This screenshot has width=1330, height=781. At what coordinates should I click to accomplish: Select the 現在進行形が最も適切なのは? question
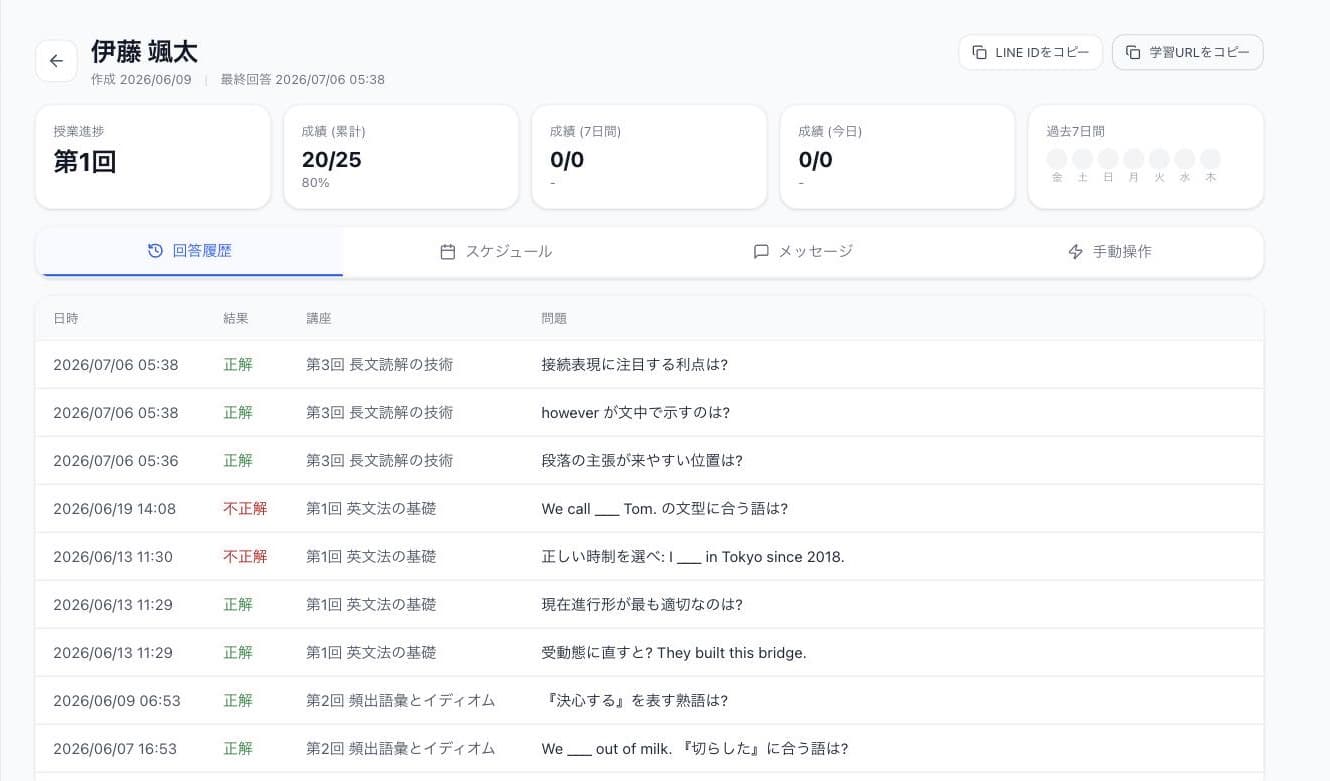click(642, 605)
